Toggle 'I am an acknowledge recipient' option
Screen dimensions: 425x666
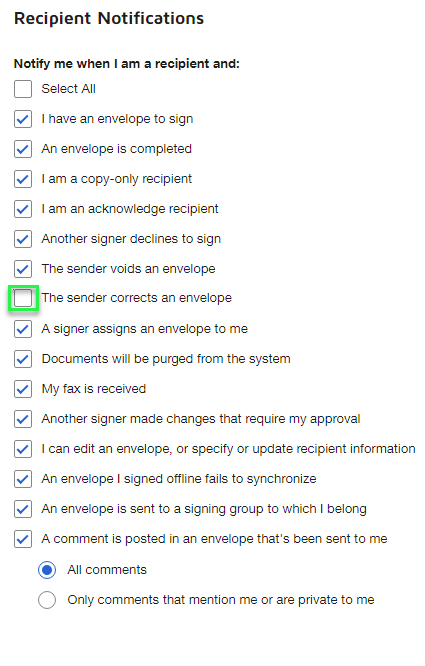[x=23, y=209]
